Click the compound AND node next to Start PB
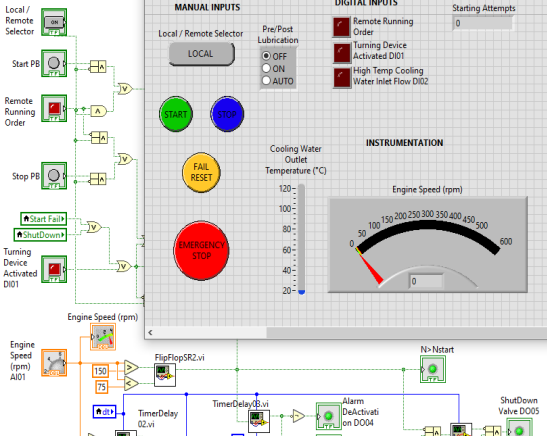The width and height of the screenshot is (547, 436). [x=98, y=66]
